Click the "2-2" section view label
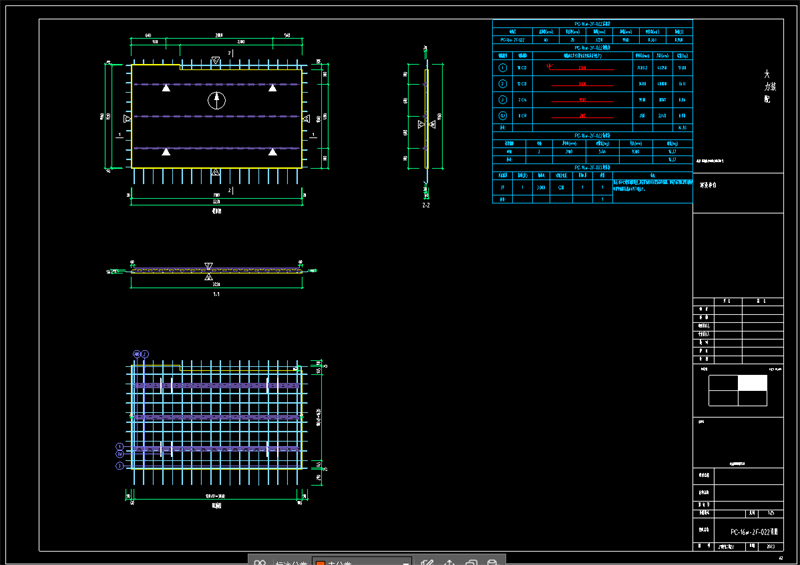 [x=426, y=205]
